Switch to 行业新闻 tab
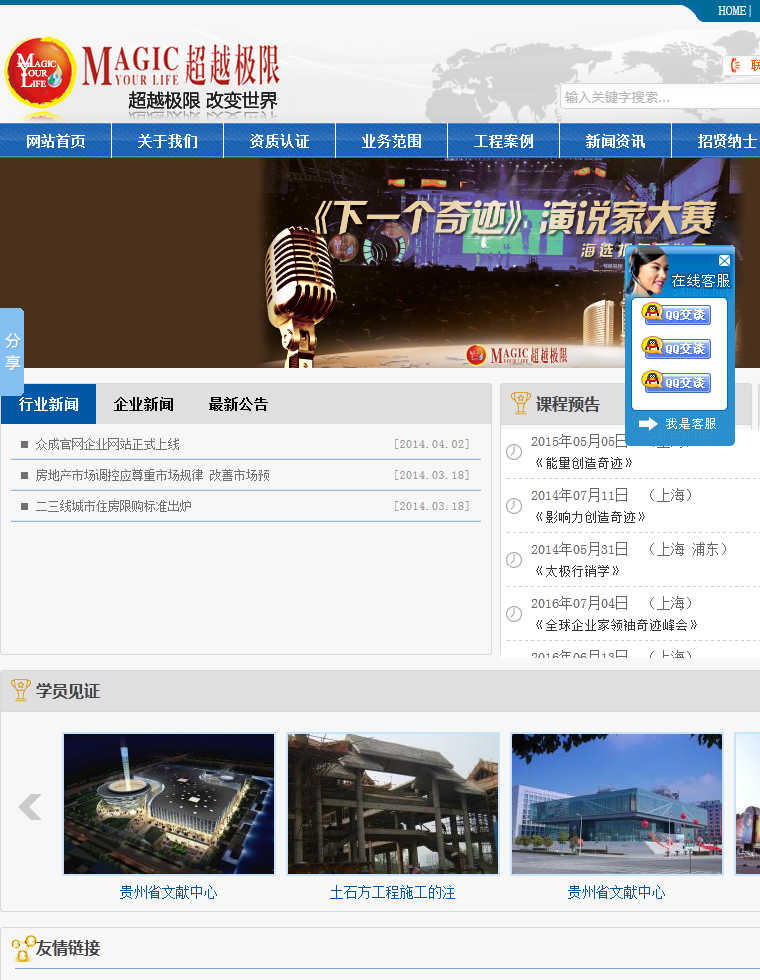Screen dimensions: 760x980 (x=49, y=404)
